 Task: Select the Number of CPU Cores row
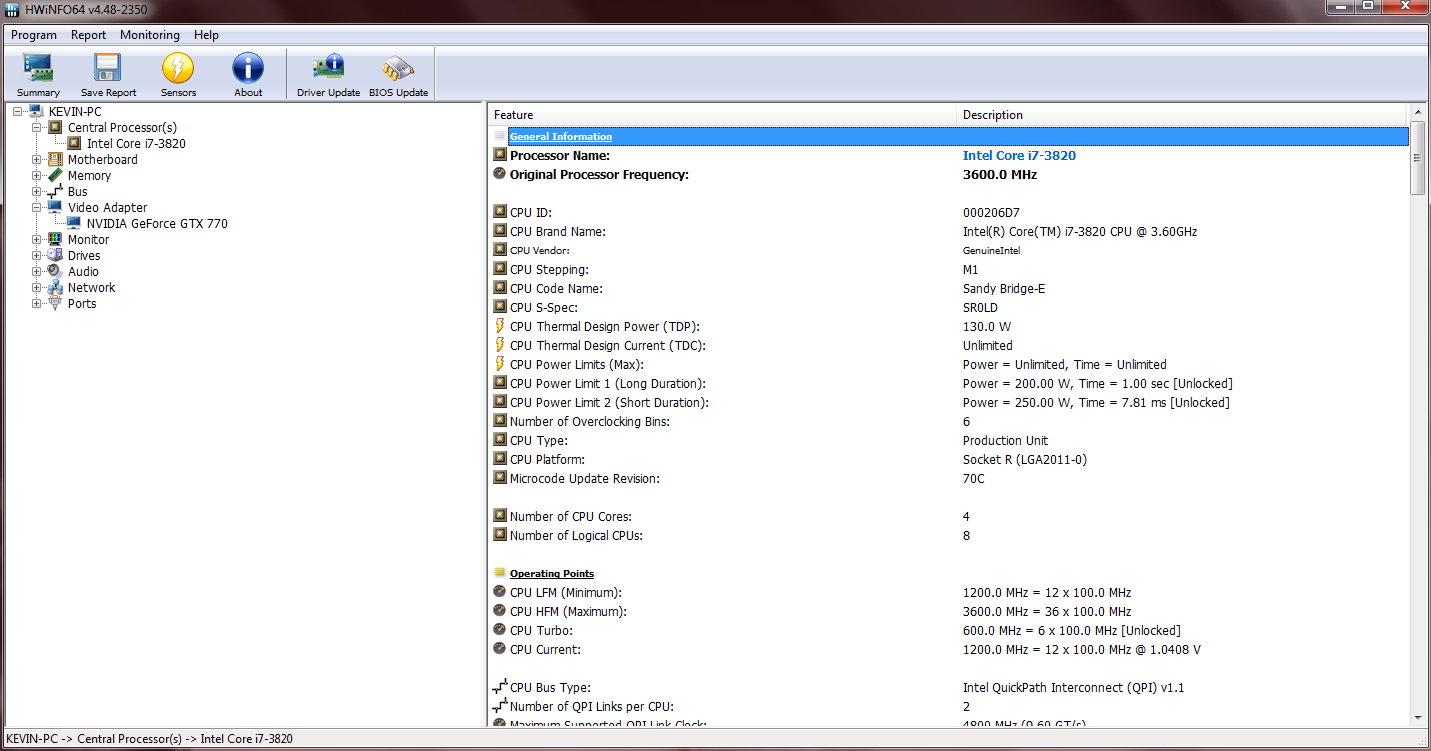pyautogui.click(x=950, y=516)
